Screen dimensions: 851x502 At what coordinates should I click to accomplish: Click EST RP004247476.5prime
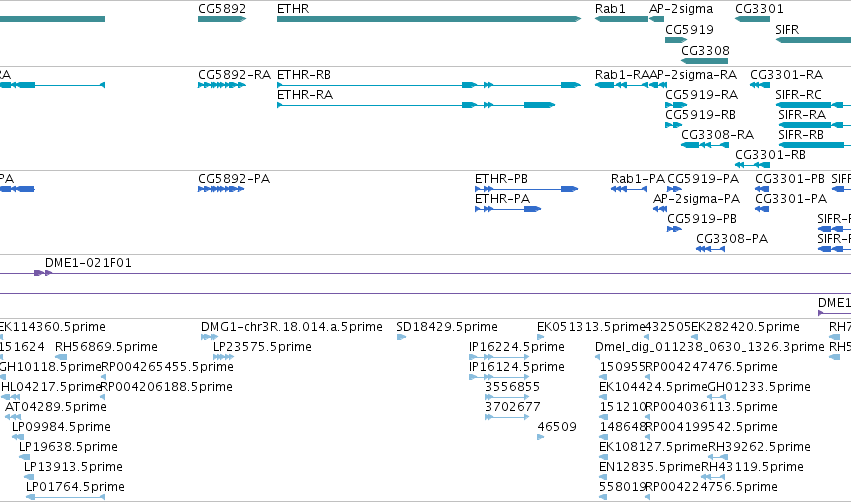click(x=712, y=366)
